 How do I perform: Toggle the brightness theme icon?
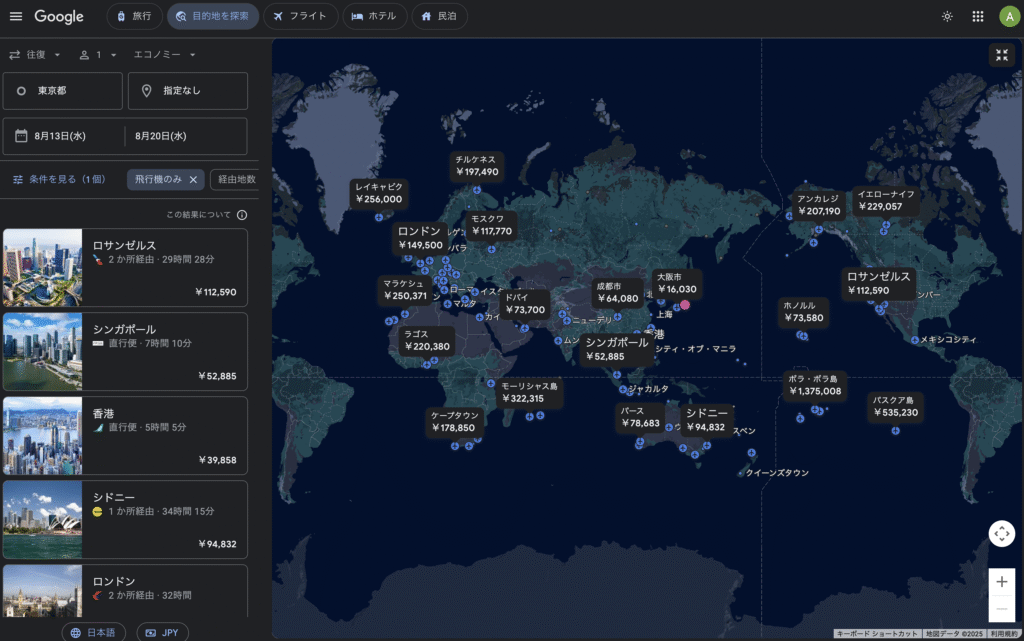(947, 16)
